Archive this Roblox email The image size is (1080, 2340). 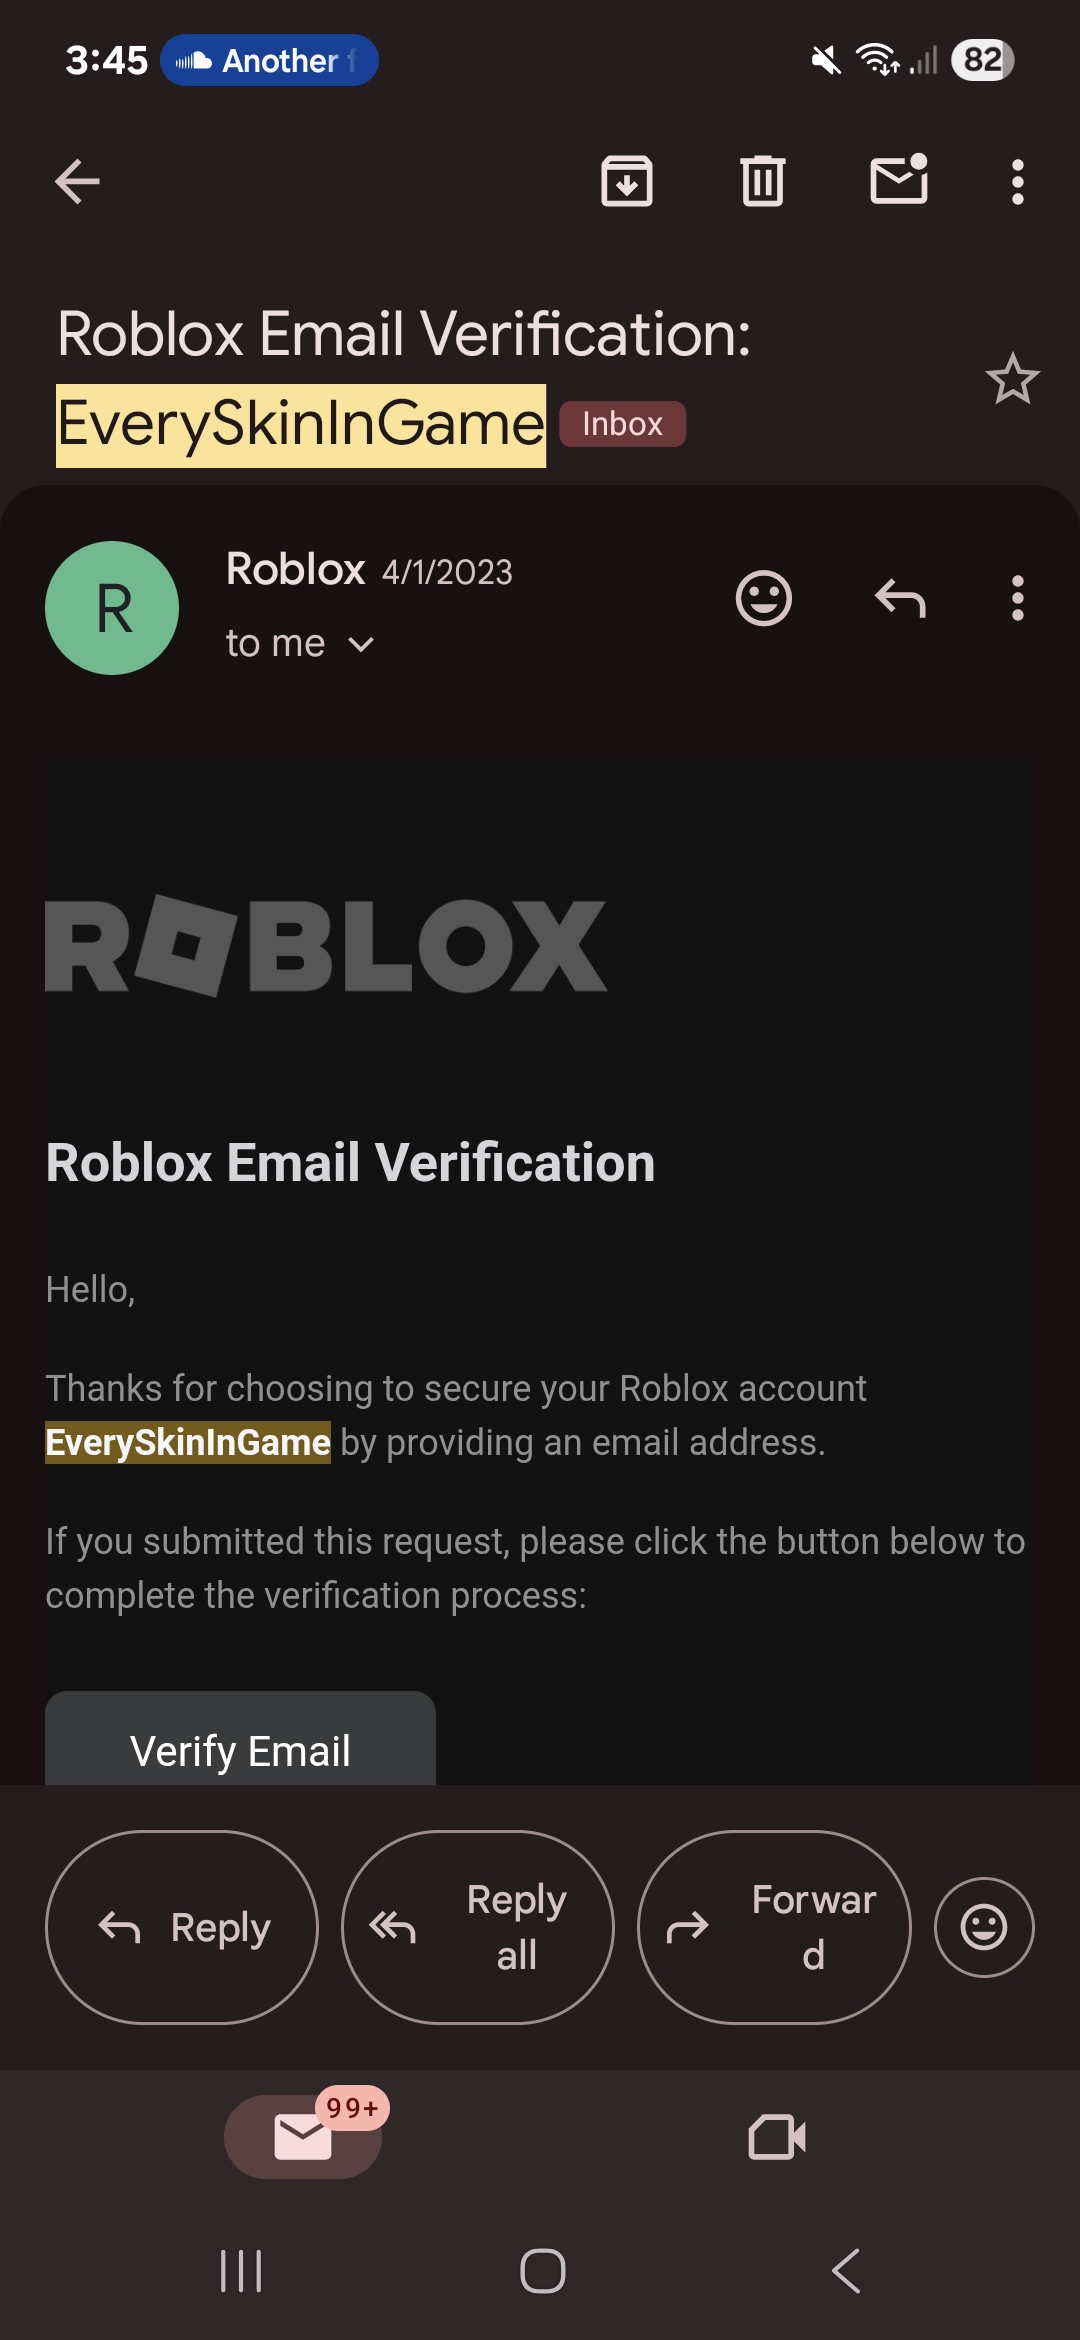coord(627,182)
